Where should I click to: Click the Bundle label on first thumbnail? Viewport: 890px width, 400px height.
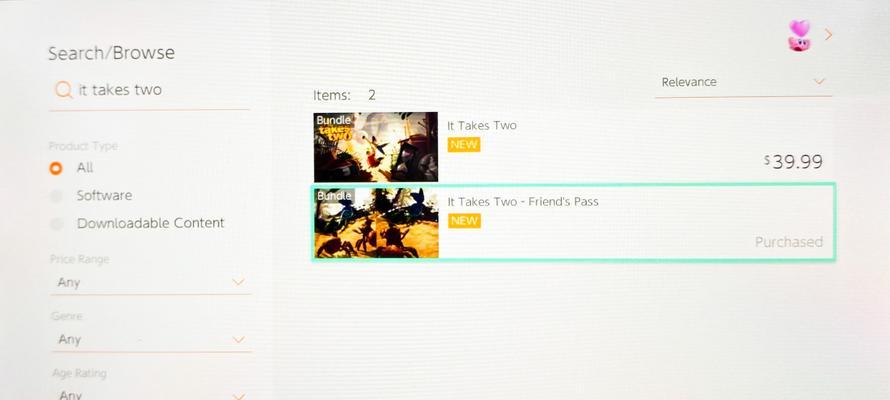pos(333,120)
